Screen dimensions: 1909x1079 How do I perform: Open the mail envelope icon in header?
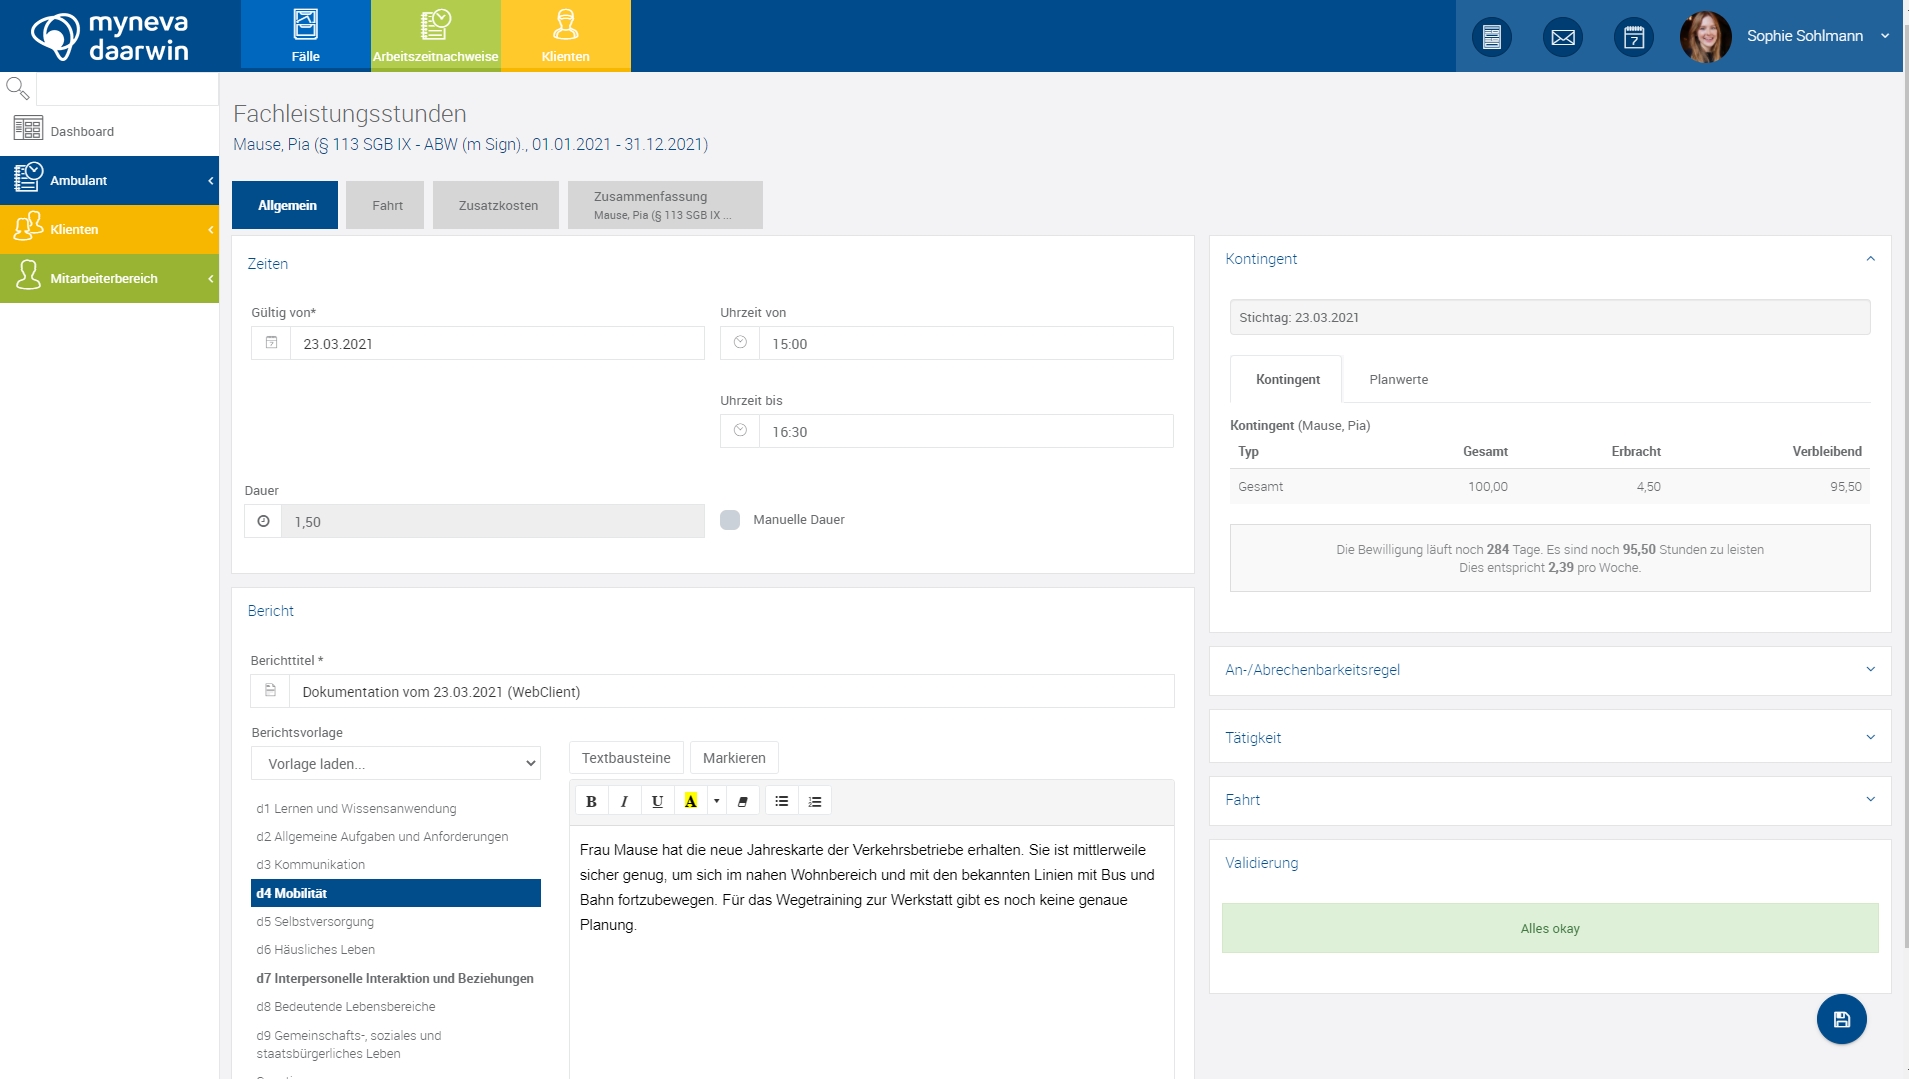pos(1562,37)
